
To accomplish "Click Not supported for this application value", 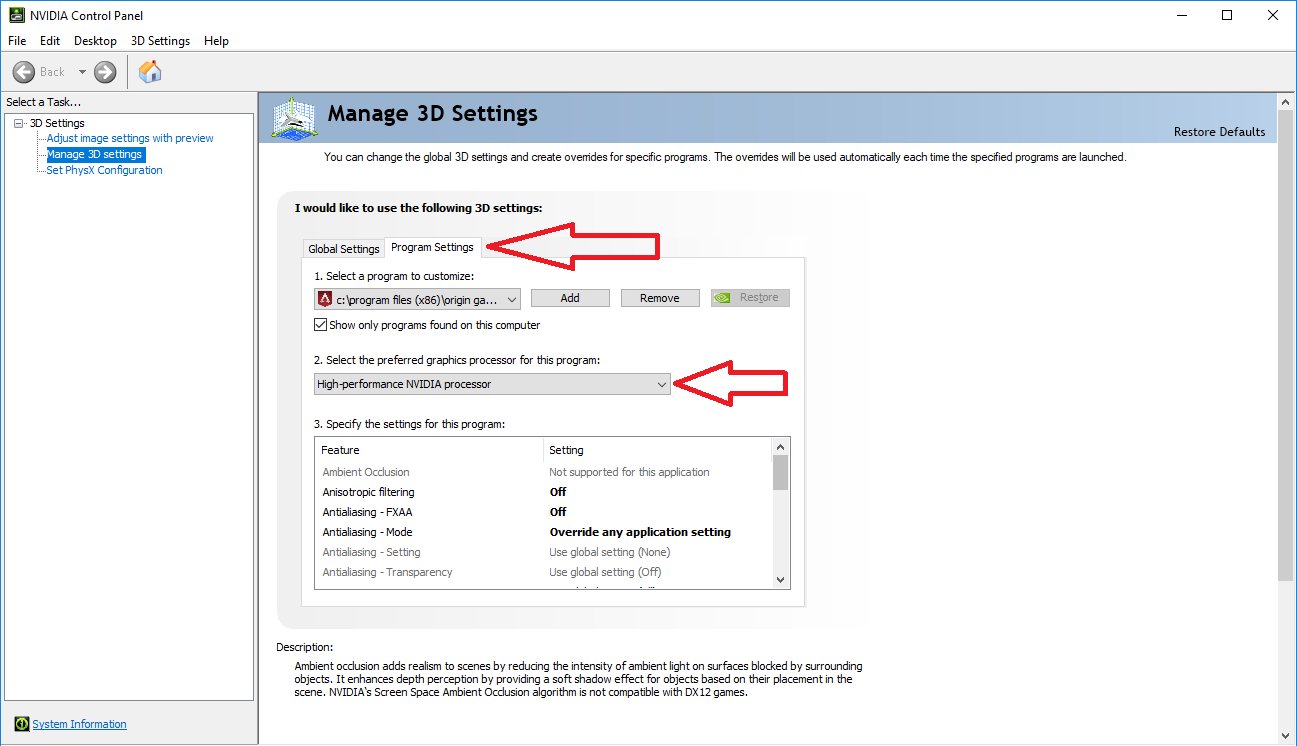I will (629, 472).
